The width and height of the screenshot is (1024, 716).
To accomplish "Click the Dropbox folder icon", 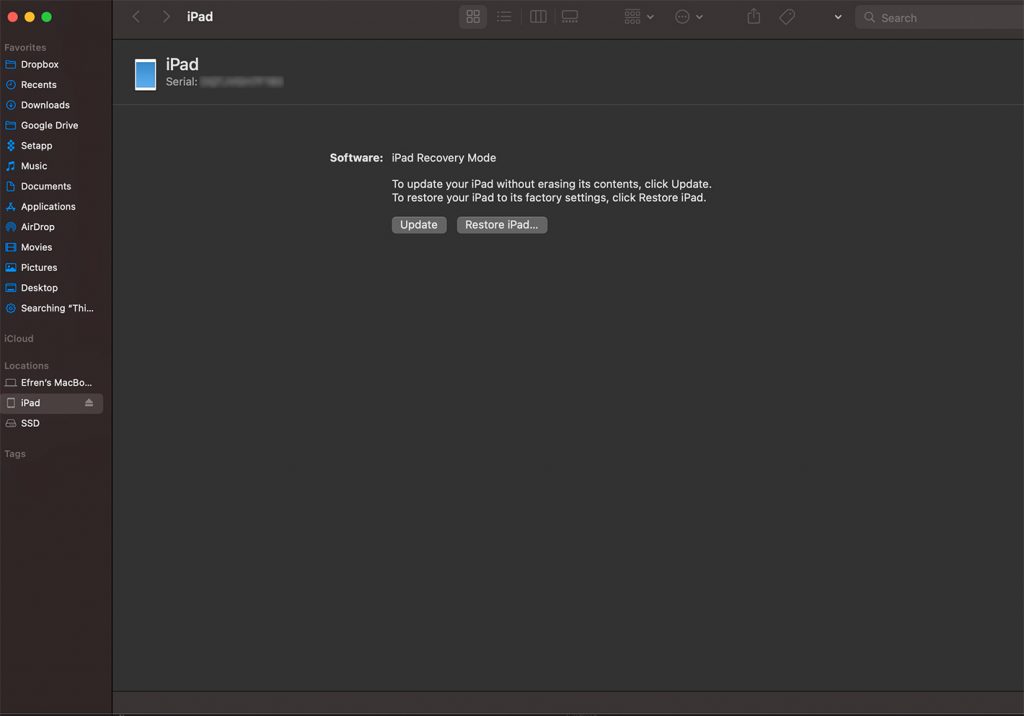I will pyautogui.click(x=10, y=65).
